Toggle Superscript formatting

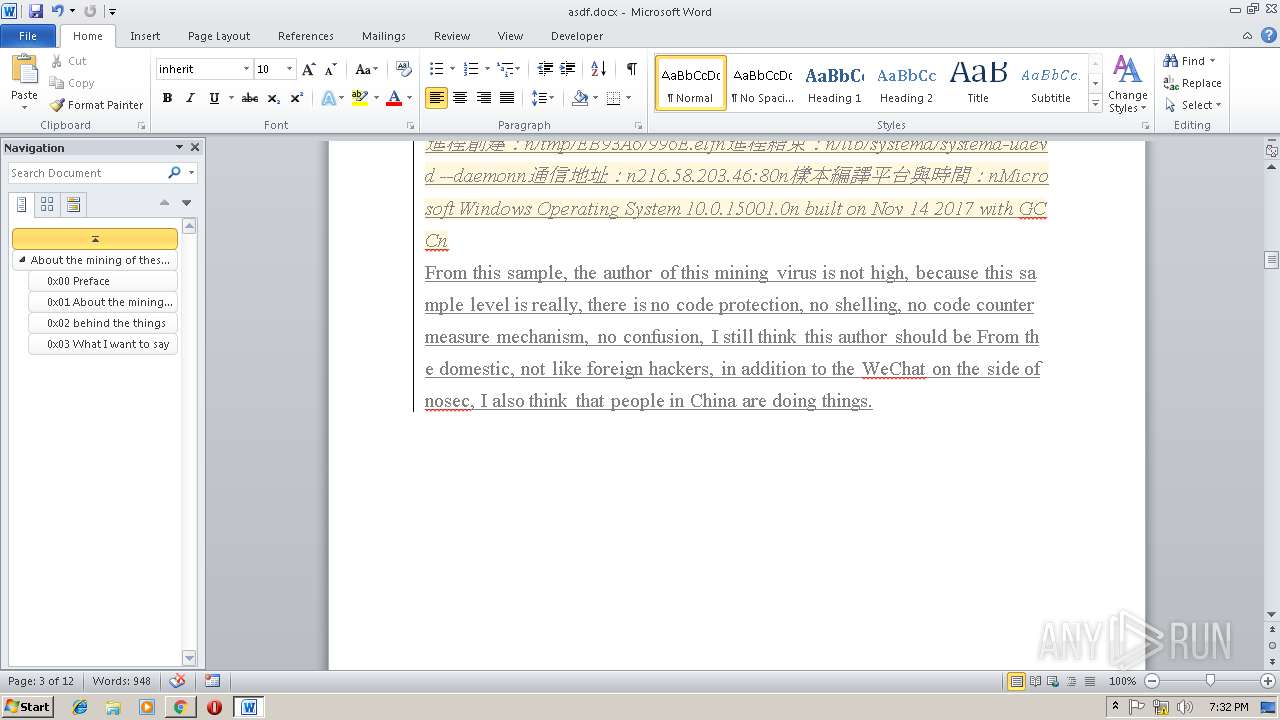click(x=297, y=98)
